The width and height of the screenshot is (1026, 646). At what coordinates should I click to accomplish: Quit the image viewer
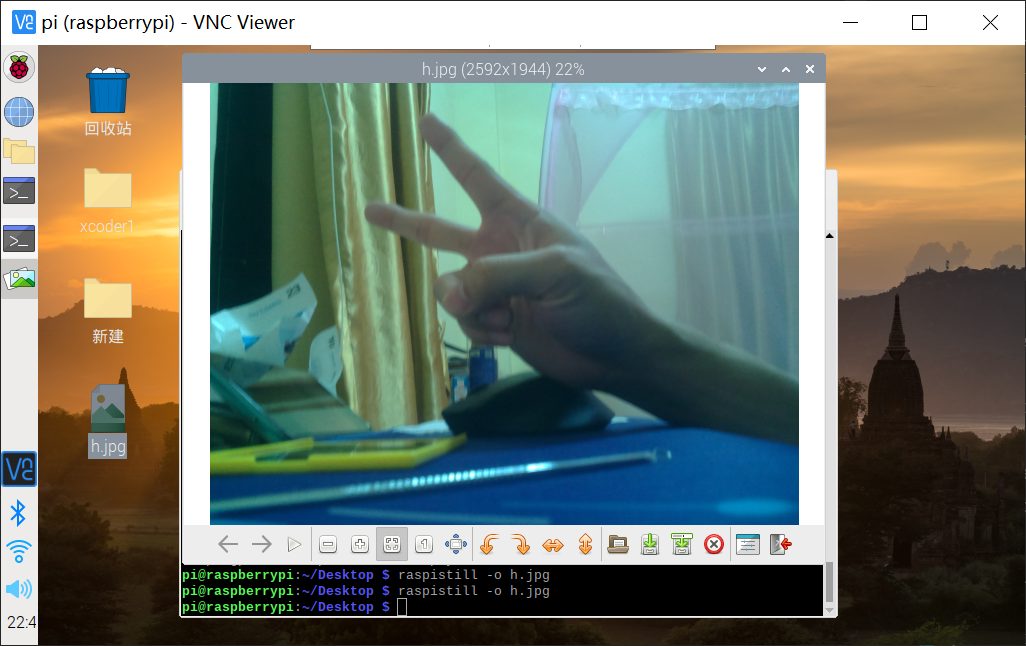click(x=781, y=544)
